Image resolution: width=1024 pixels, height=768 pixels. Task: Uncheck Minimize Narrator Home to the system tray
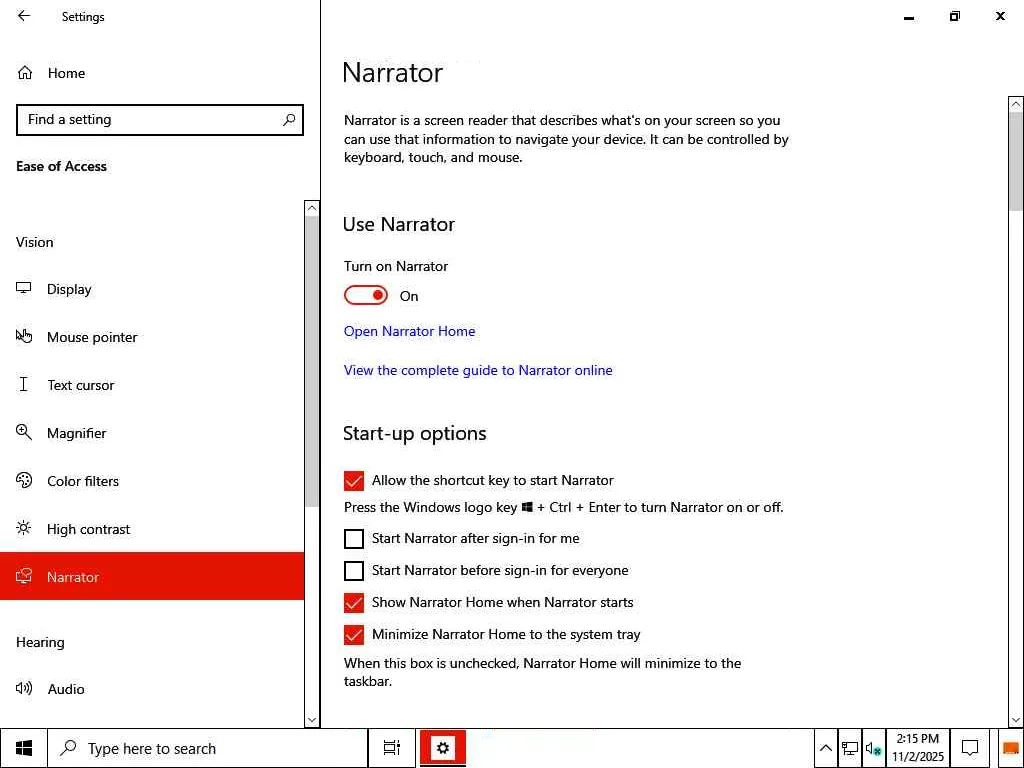tap(353, 635)
